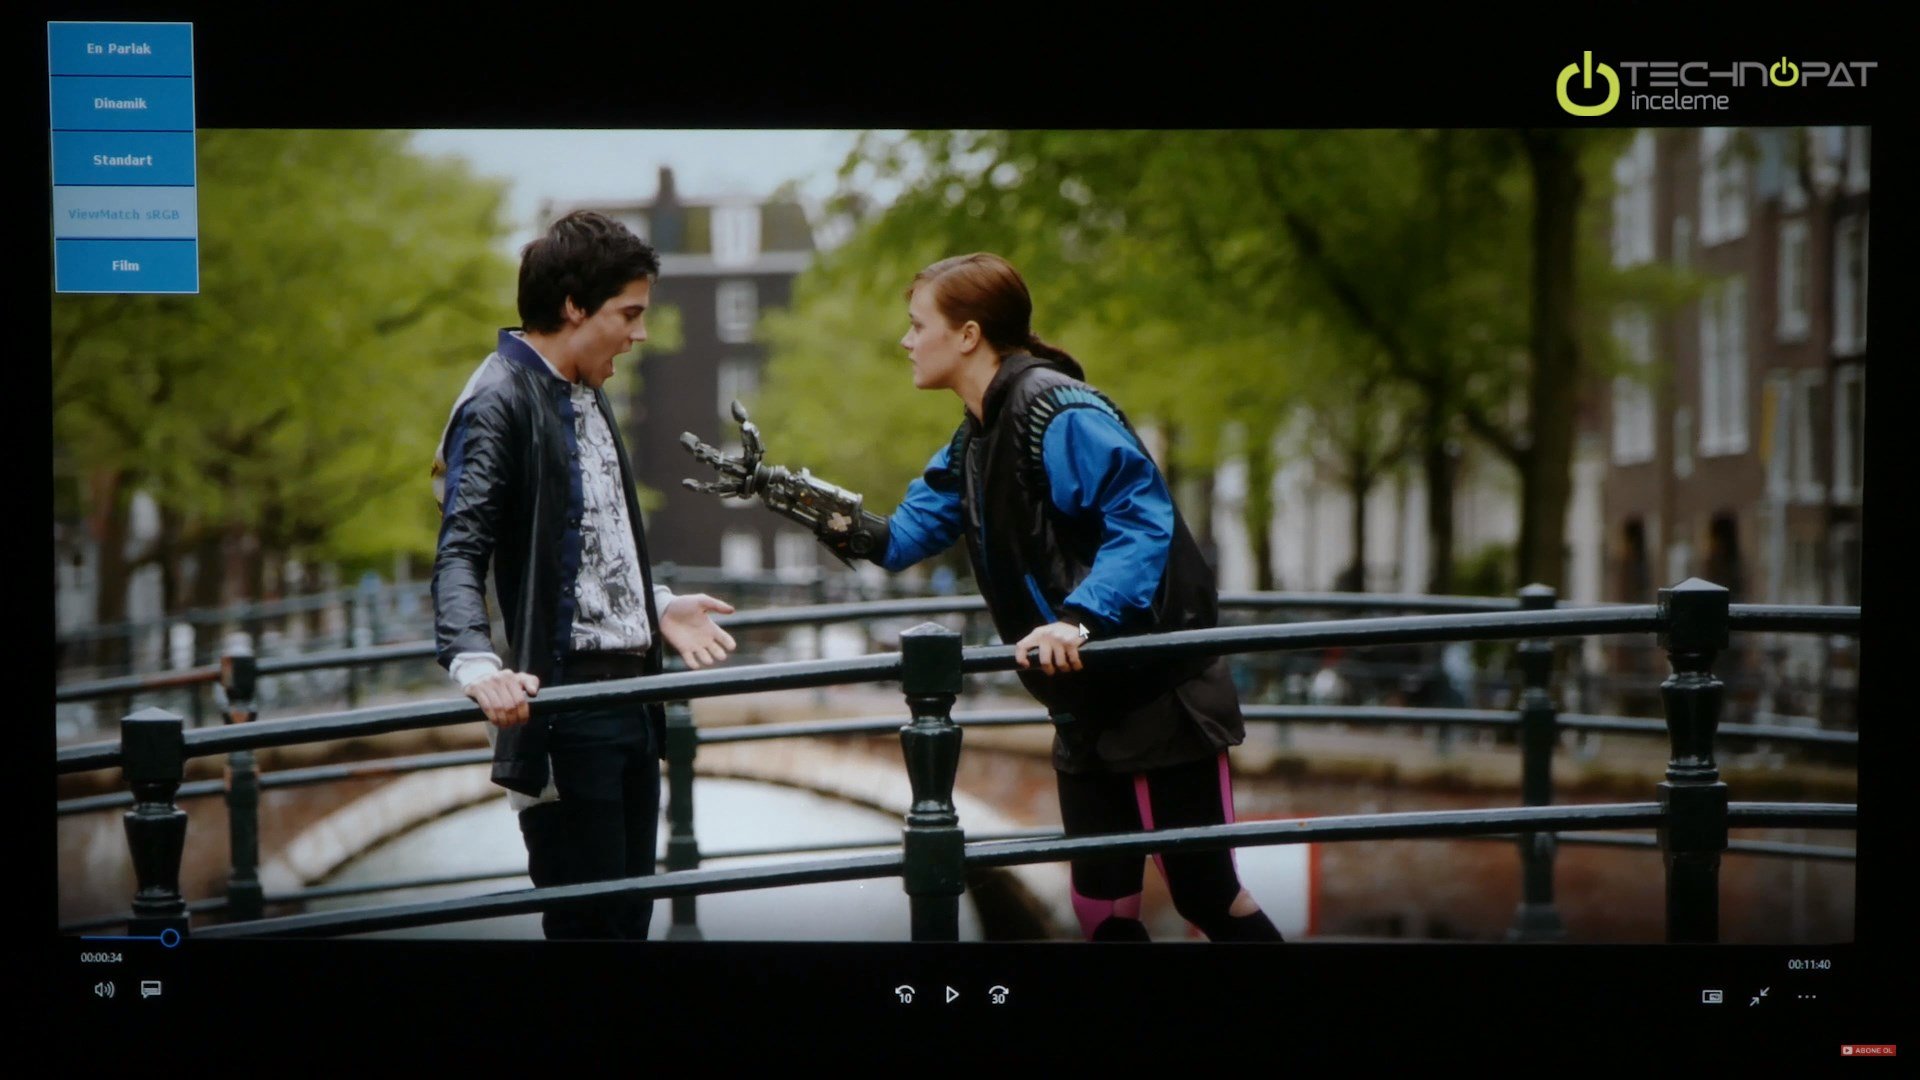Click the inceleme text under the logo
The height and width of the screenshot is (1080, 1920).
(x=1679, y=101)
